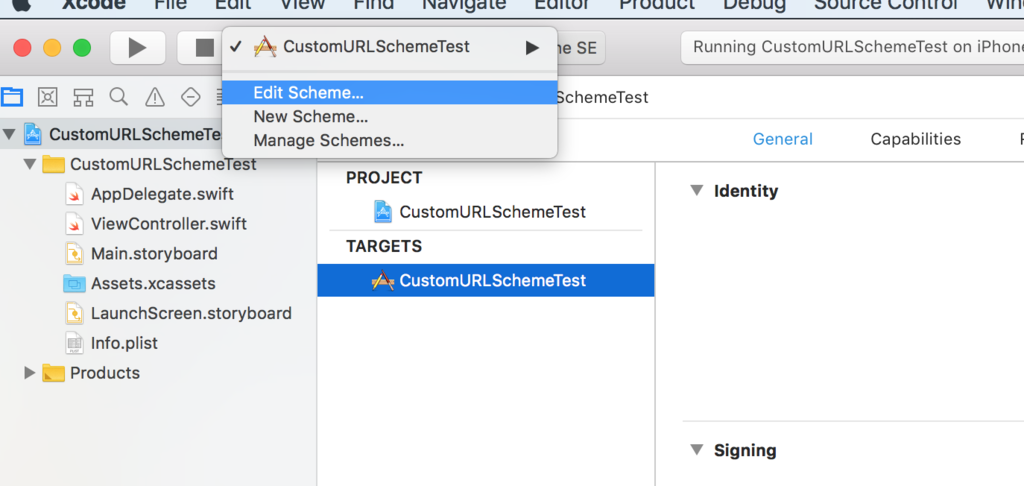Open the Test navigator diamond icon
The height and width of the screenshot is (486, 1024).
190,97
